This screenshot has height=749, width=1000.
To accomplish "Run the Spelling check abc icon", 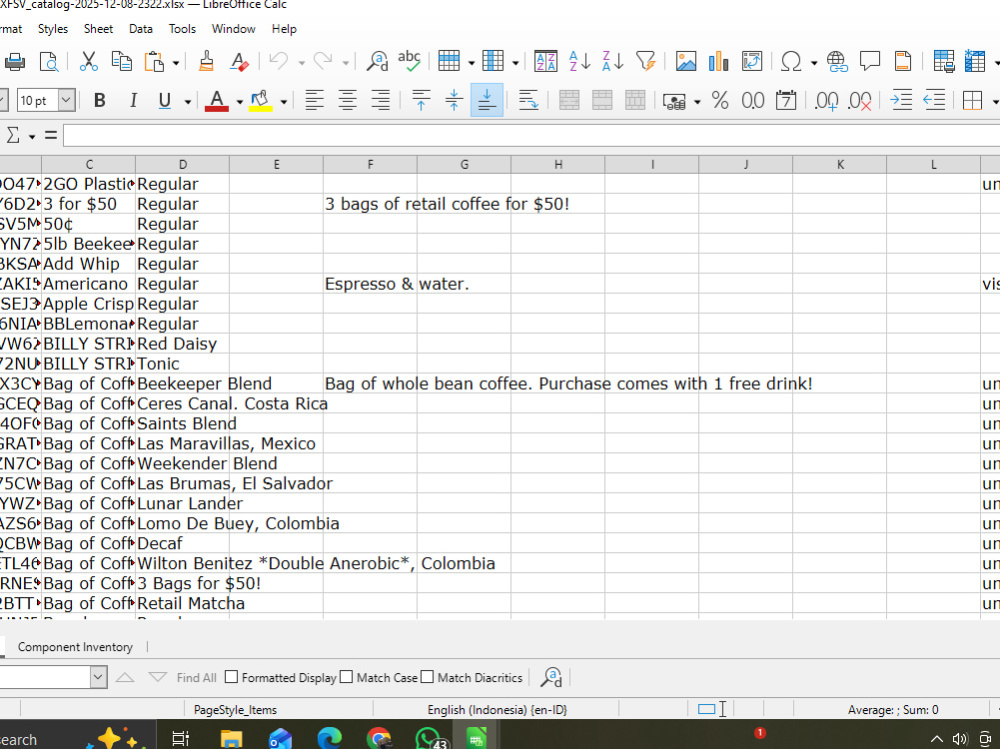I will [x=409, y=62].
